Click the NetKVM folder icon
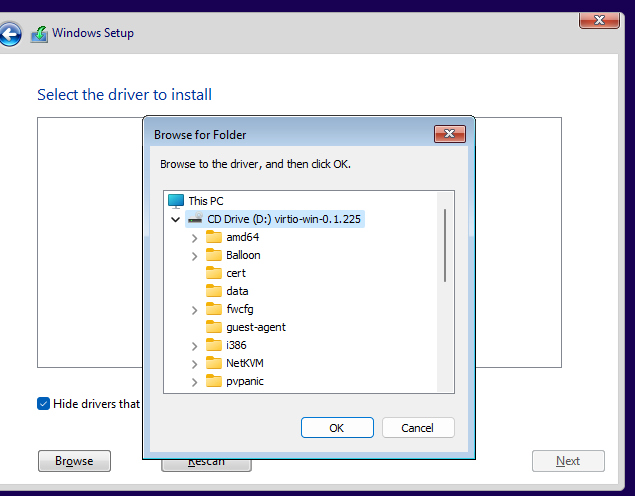 point(213,363)
